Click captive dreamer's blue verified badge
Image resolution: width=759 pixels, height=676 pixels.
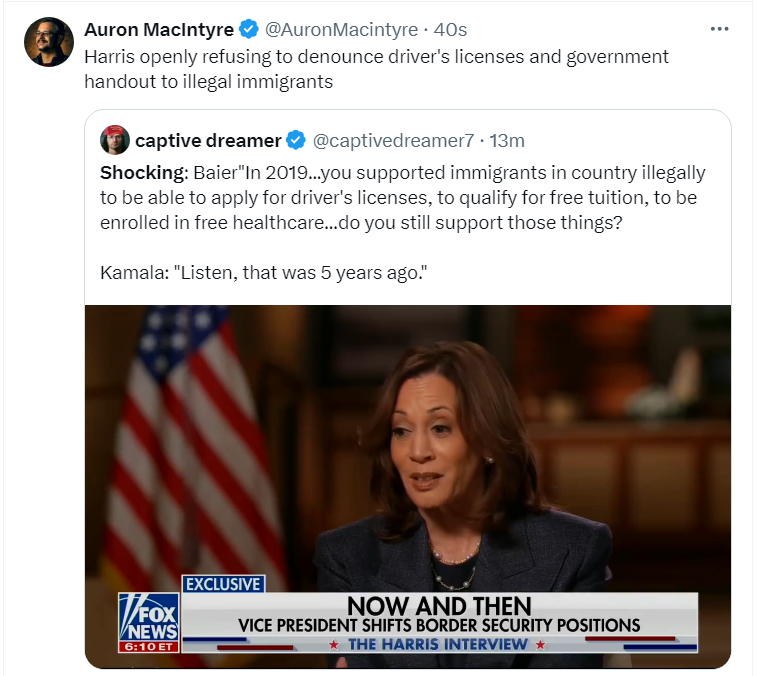point(296,140)
